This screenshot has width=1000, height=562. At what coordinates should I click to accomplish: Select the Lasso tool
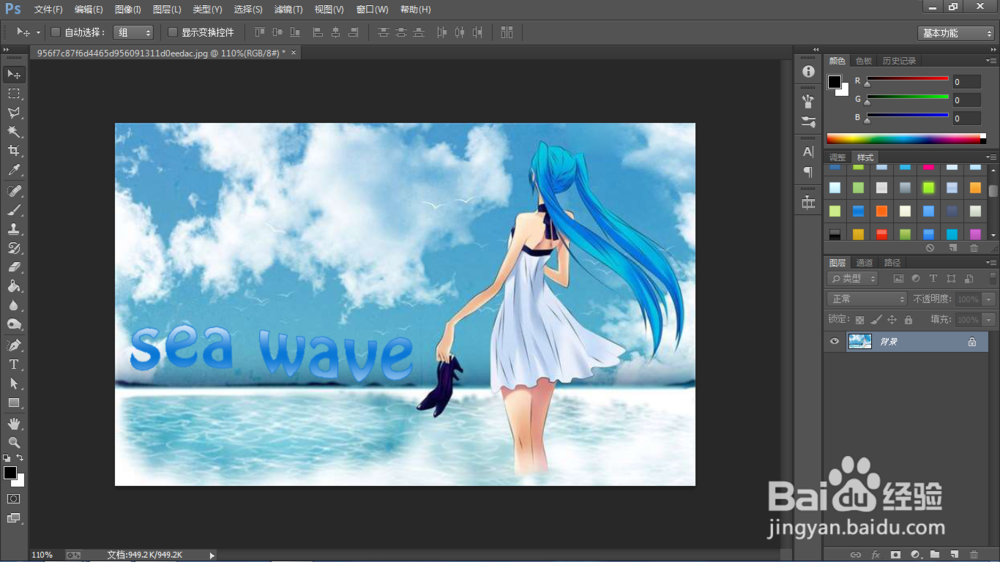coord(13,113)
